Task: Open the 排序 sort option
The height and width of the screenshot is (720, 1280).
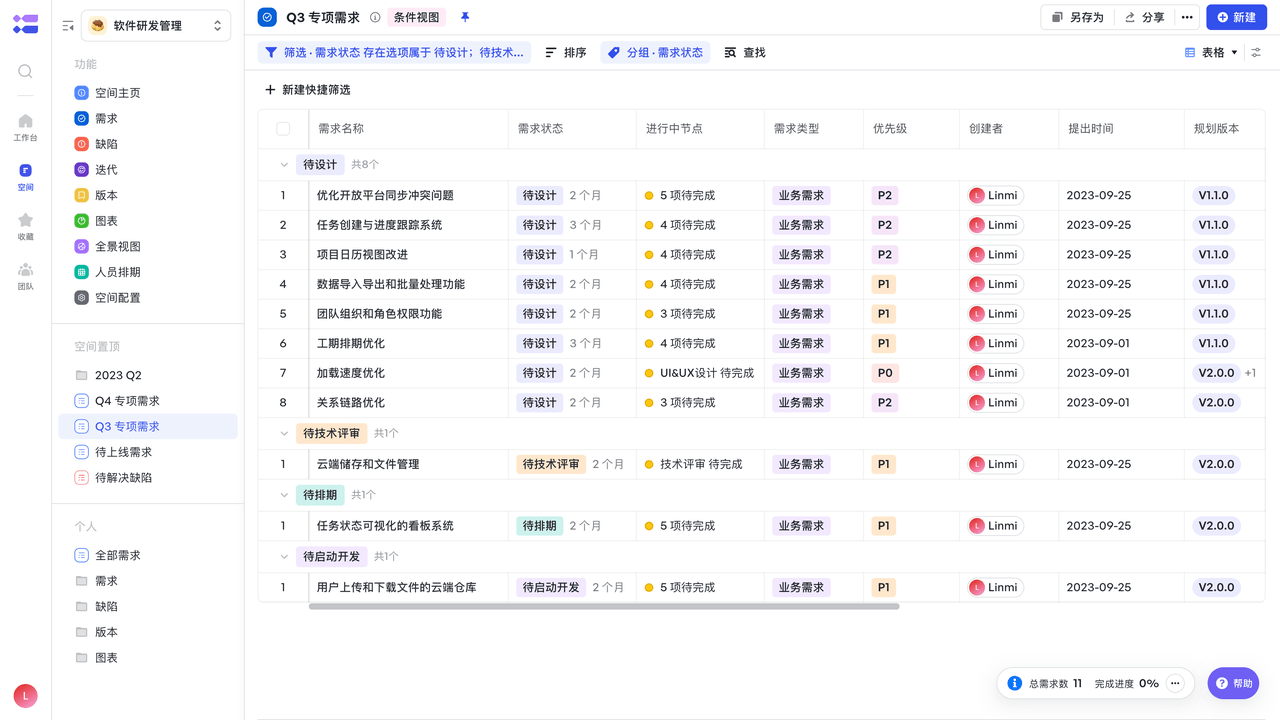Action: 566,52
